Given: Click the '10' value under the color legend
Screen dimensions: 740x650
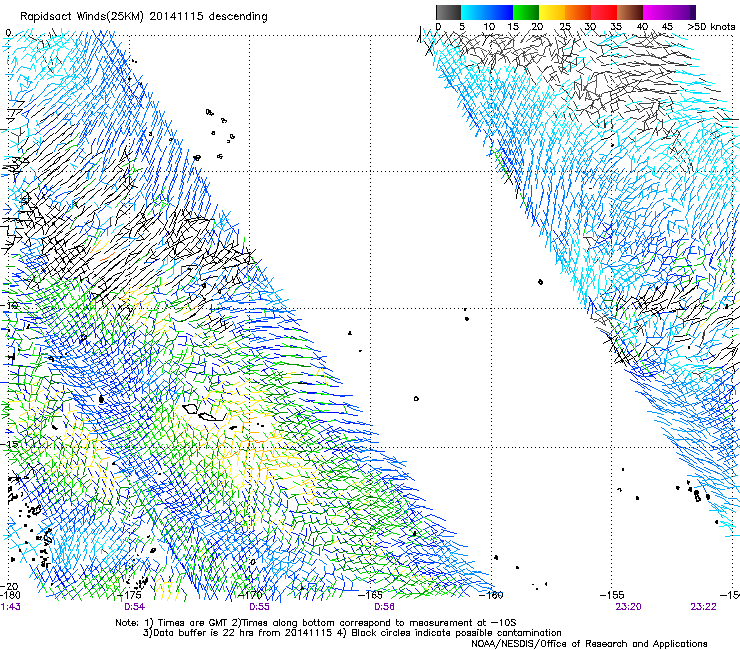Looking at the screenshot, I should (489, 27).
